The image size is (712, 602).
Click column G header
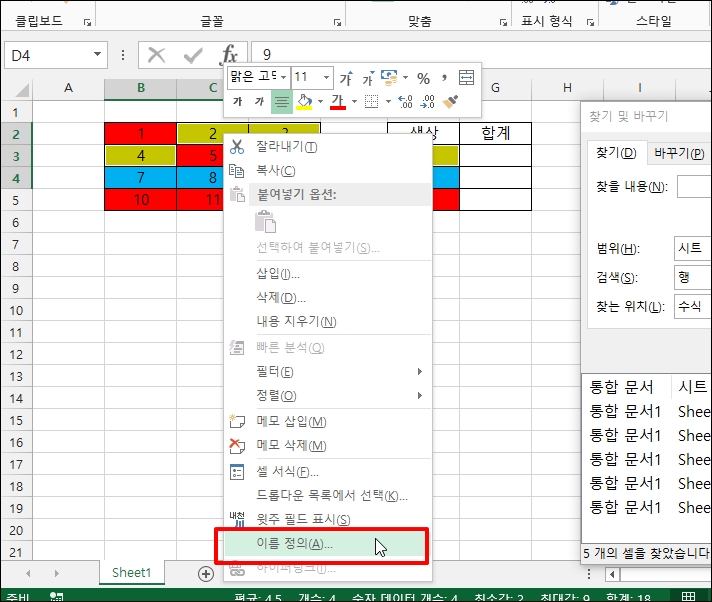click(x=495, y=88)
